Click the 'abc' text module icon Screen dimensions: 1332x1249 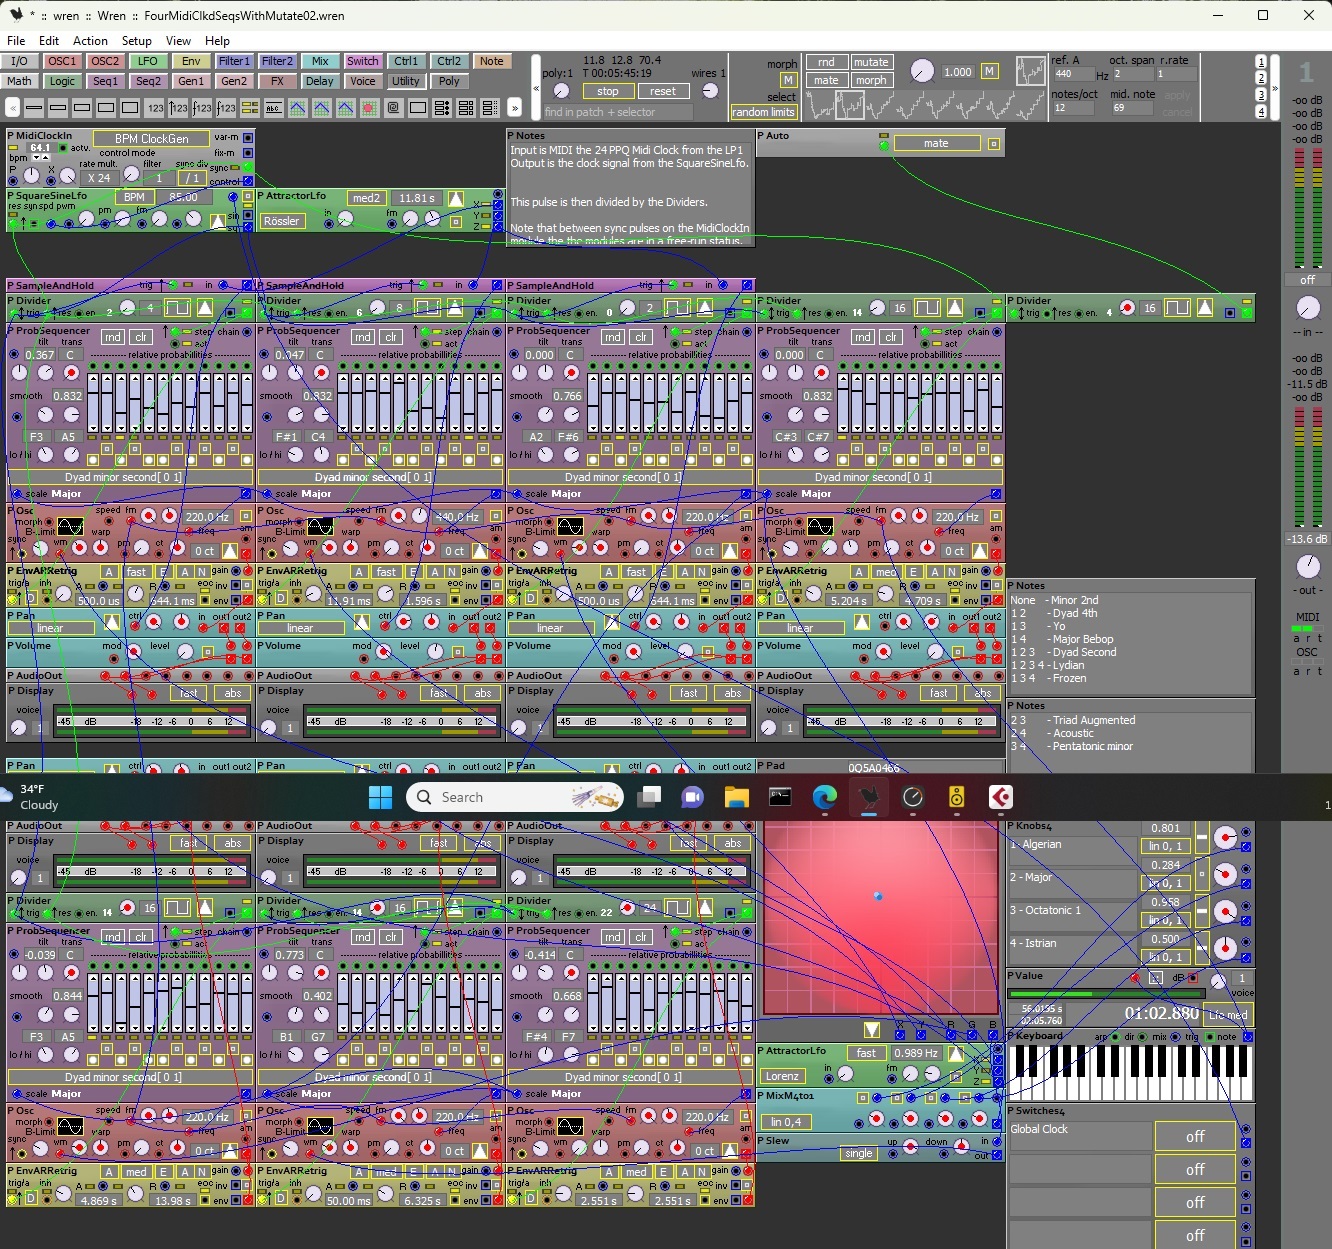click(273, 108)
